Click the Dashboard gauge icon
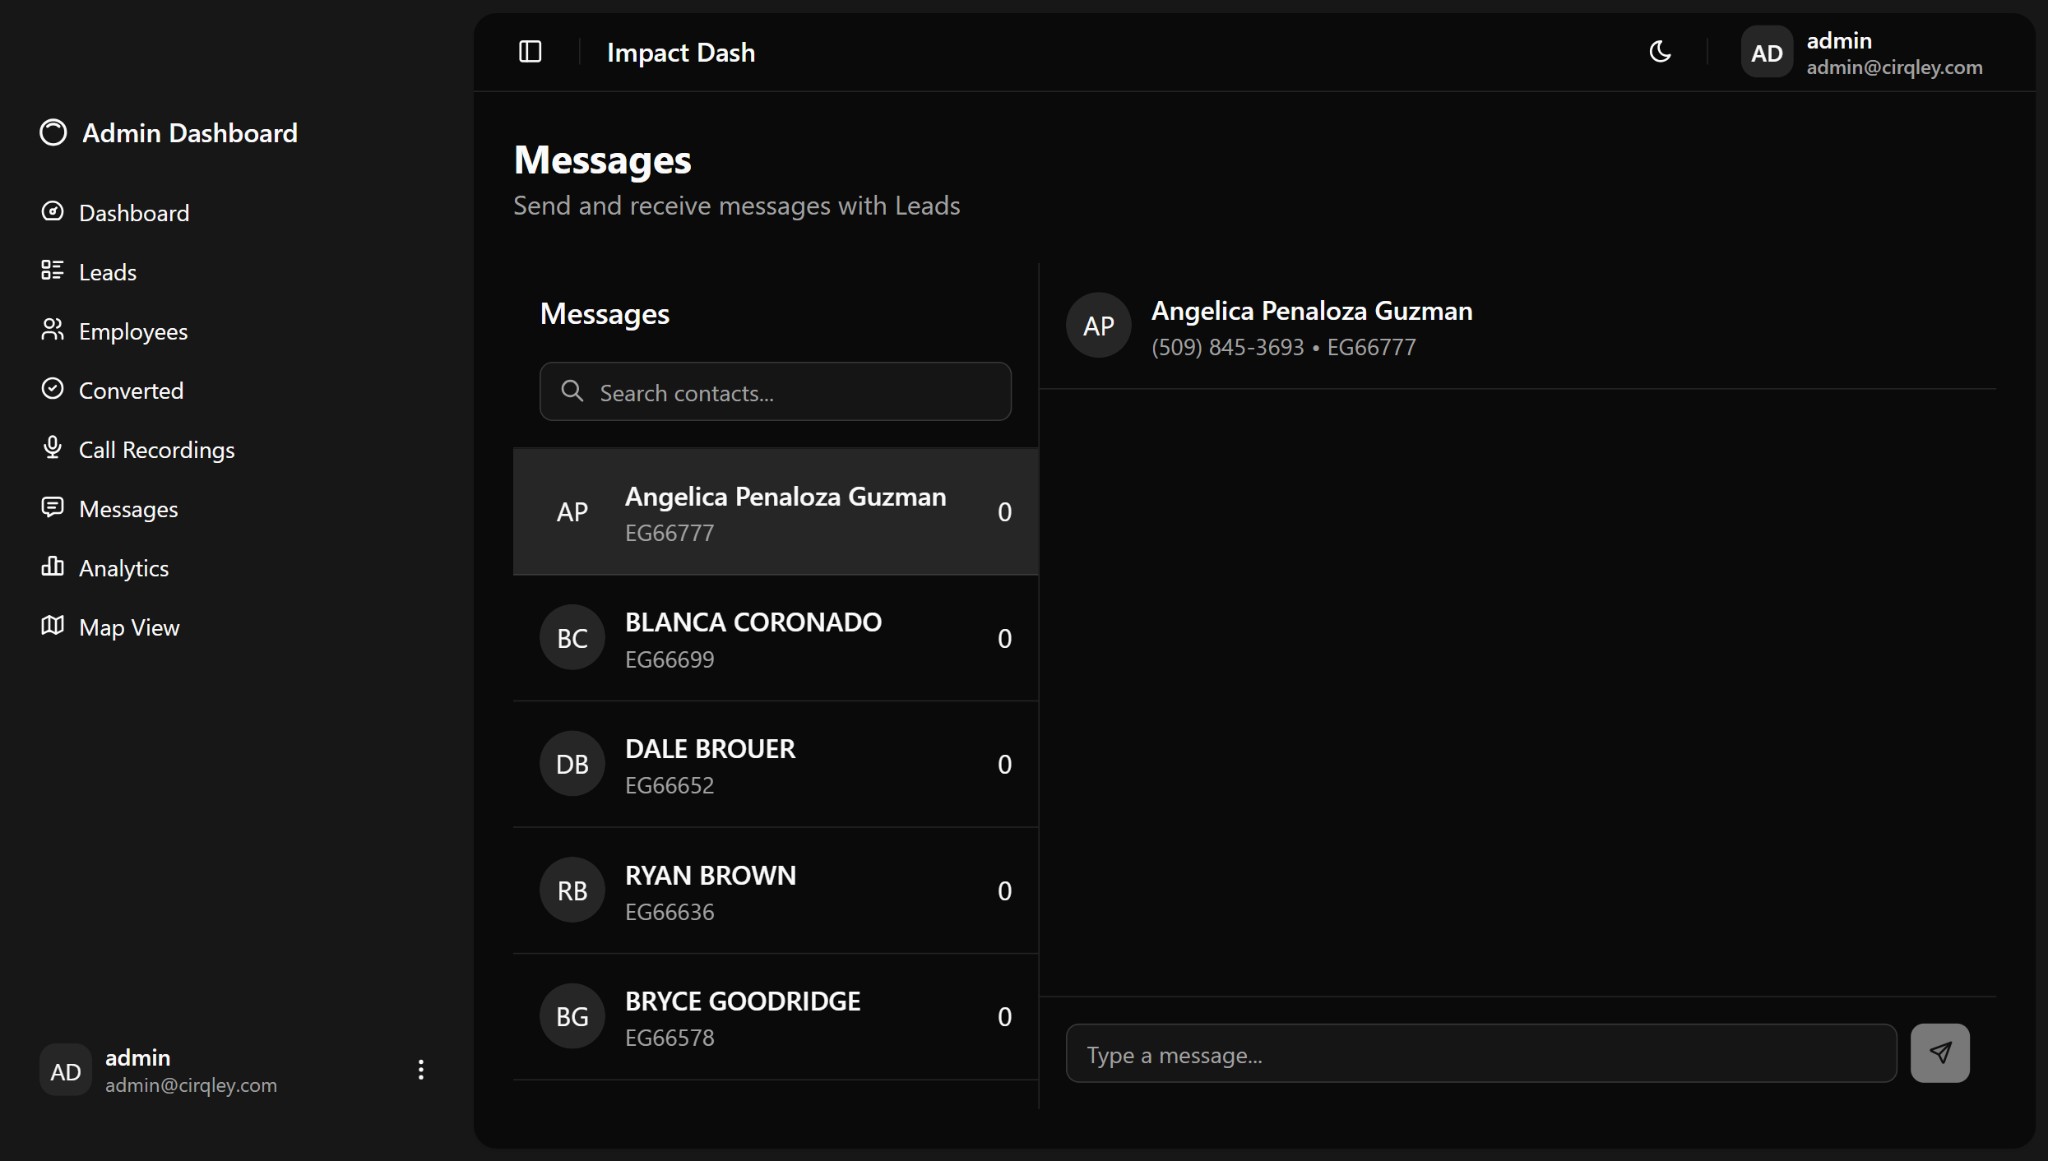 pyautogui.click(x=52, y=212)
